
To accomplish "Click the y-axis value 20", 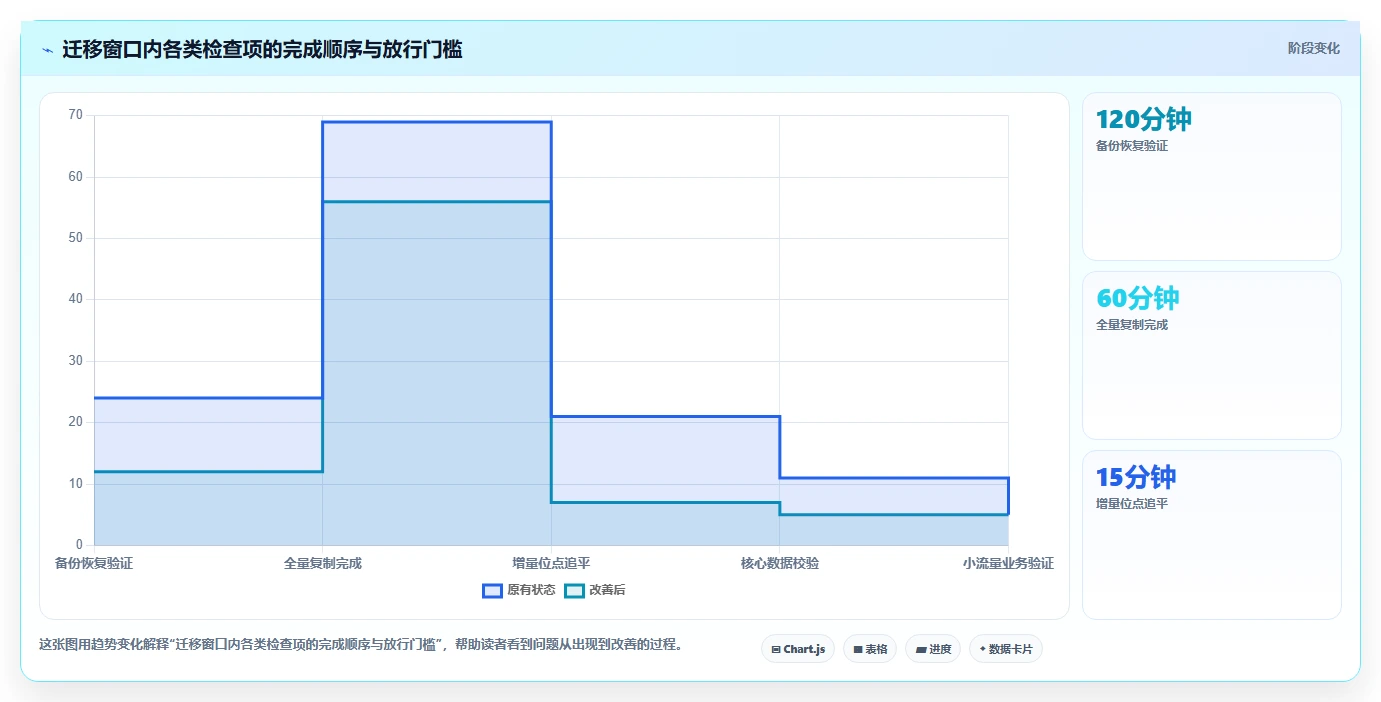I will point(76,422).
